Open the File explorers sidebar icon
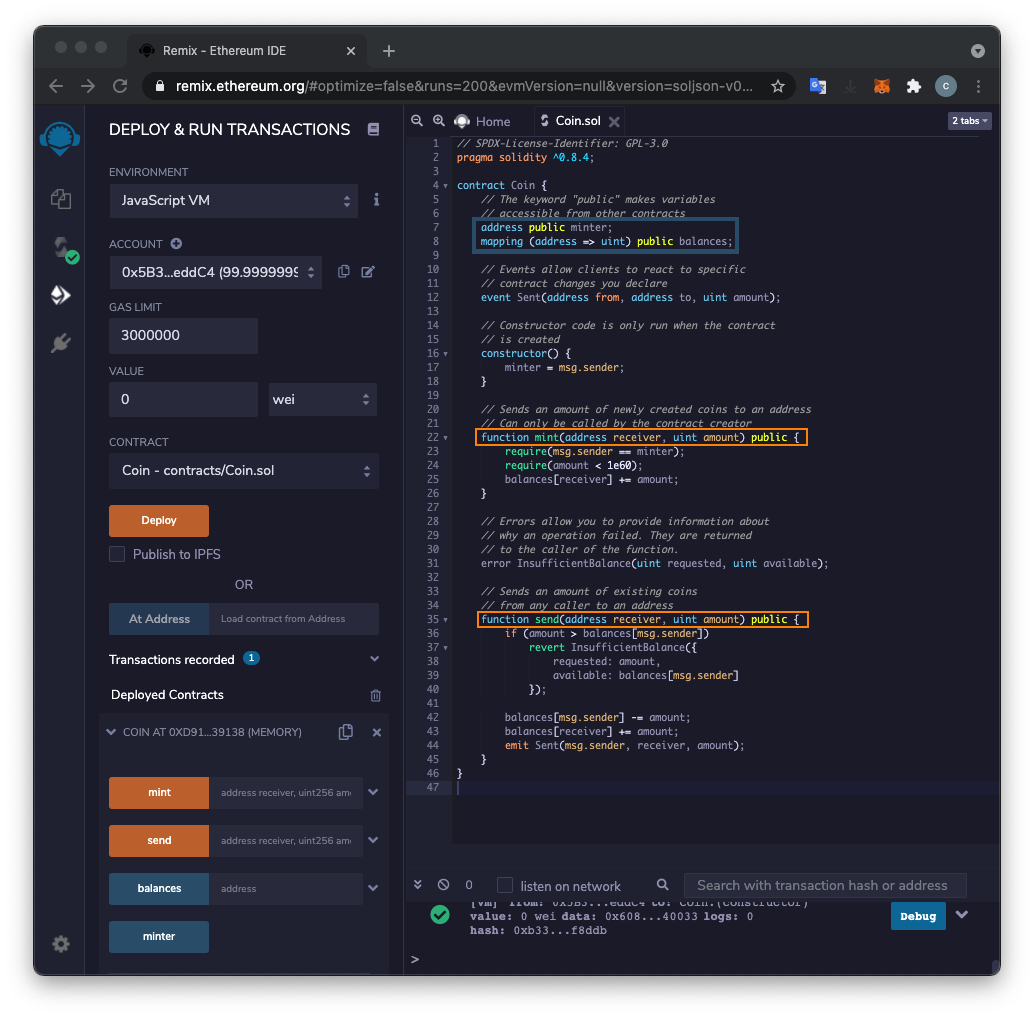This screenshot has height=1017, width=1034. 61,199
